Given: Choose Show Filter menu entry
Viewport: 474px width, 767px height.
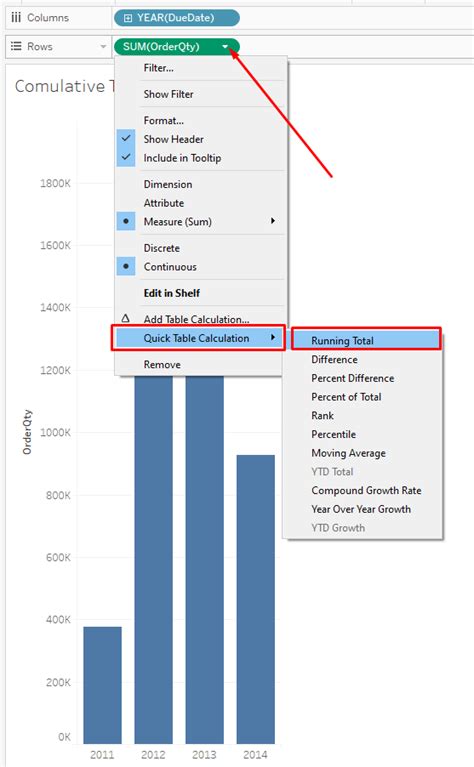Looking at the screenshot, I should pos(168,94).
